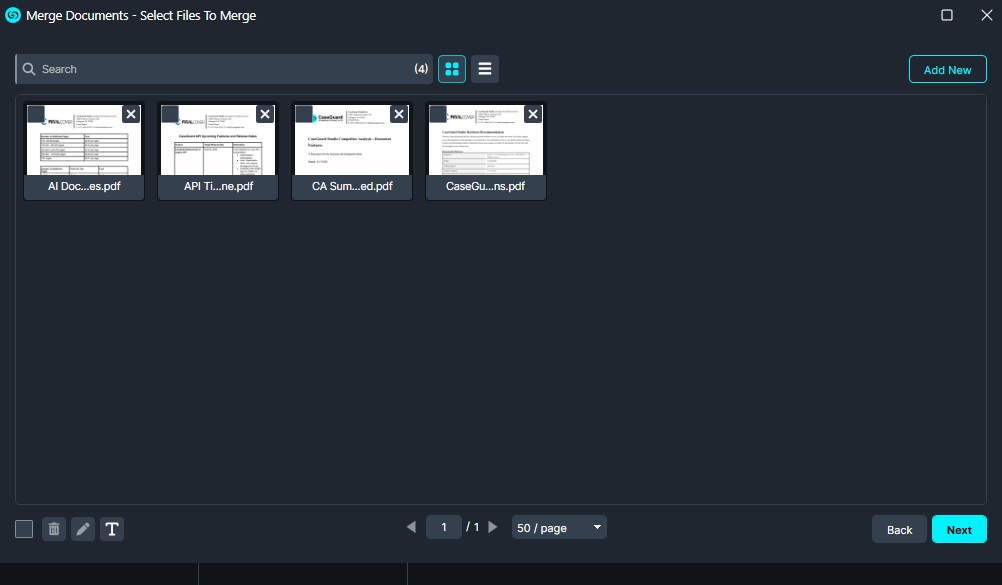Select the pencil edit icon

tap(83, 528)
